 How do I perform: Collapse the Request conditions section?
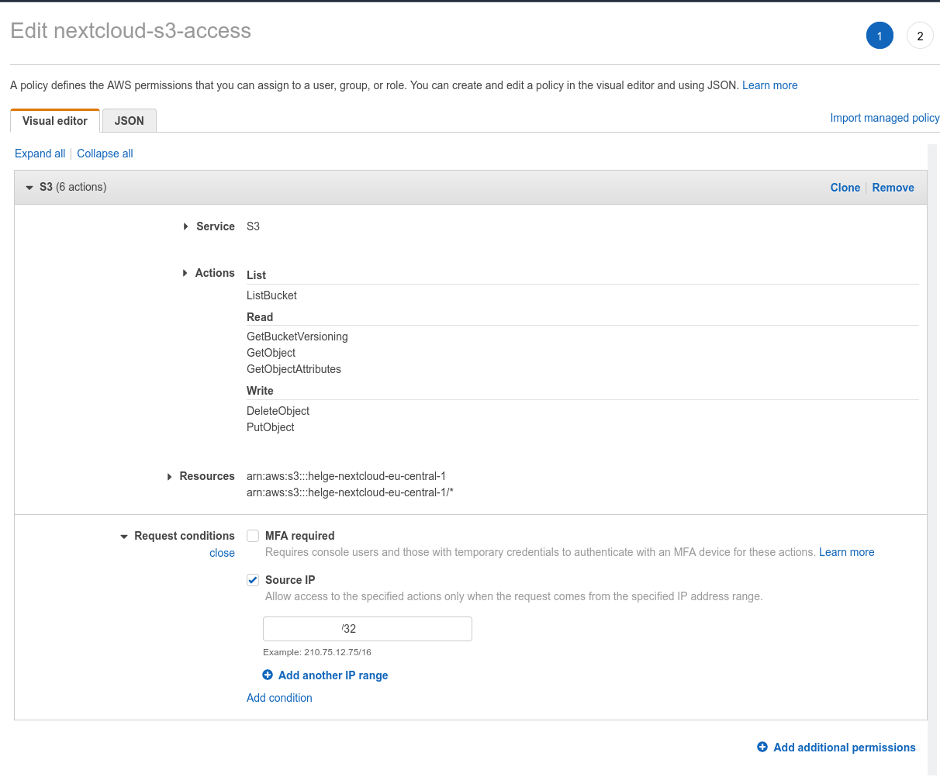(124, 535)
